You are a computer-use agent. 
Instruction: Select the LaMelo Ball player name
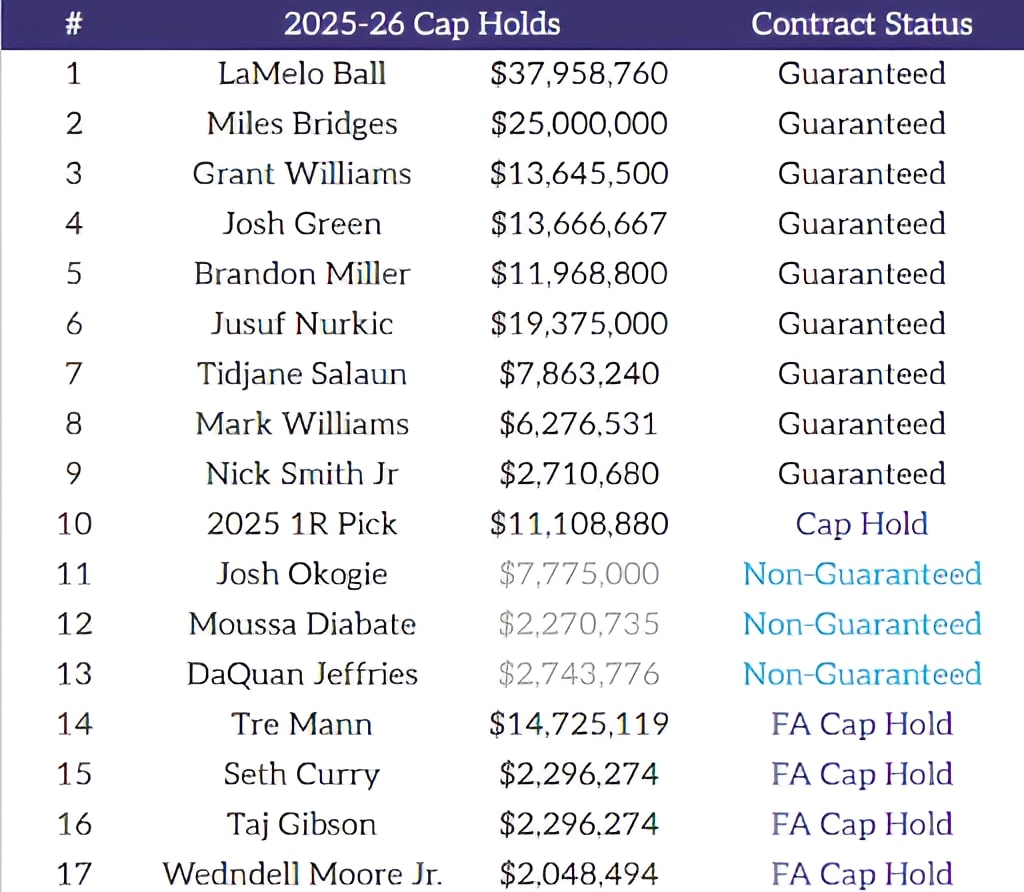point(302,73)
